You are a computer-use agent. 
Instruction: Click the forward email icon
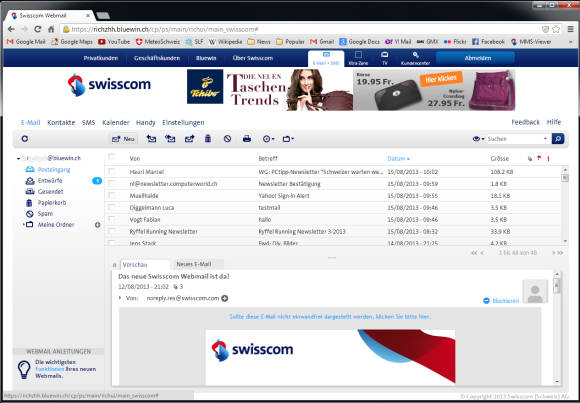[190, 139]
